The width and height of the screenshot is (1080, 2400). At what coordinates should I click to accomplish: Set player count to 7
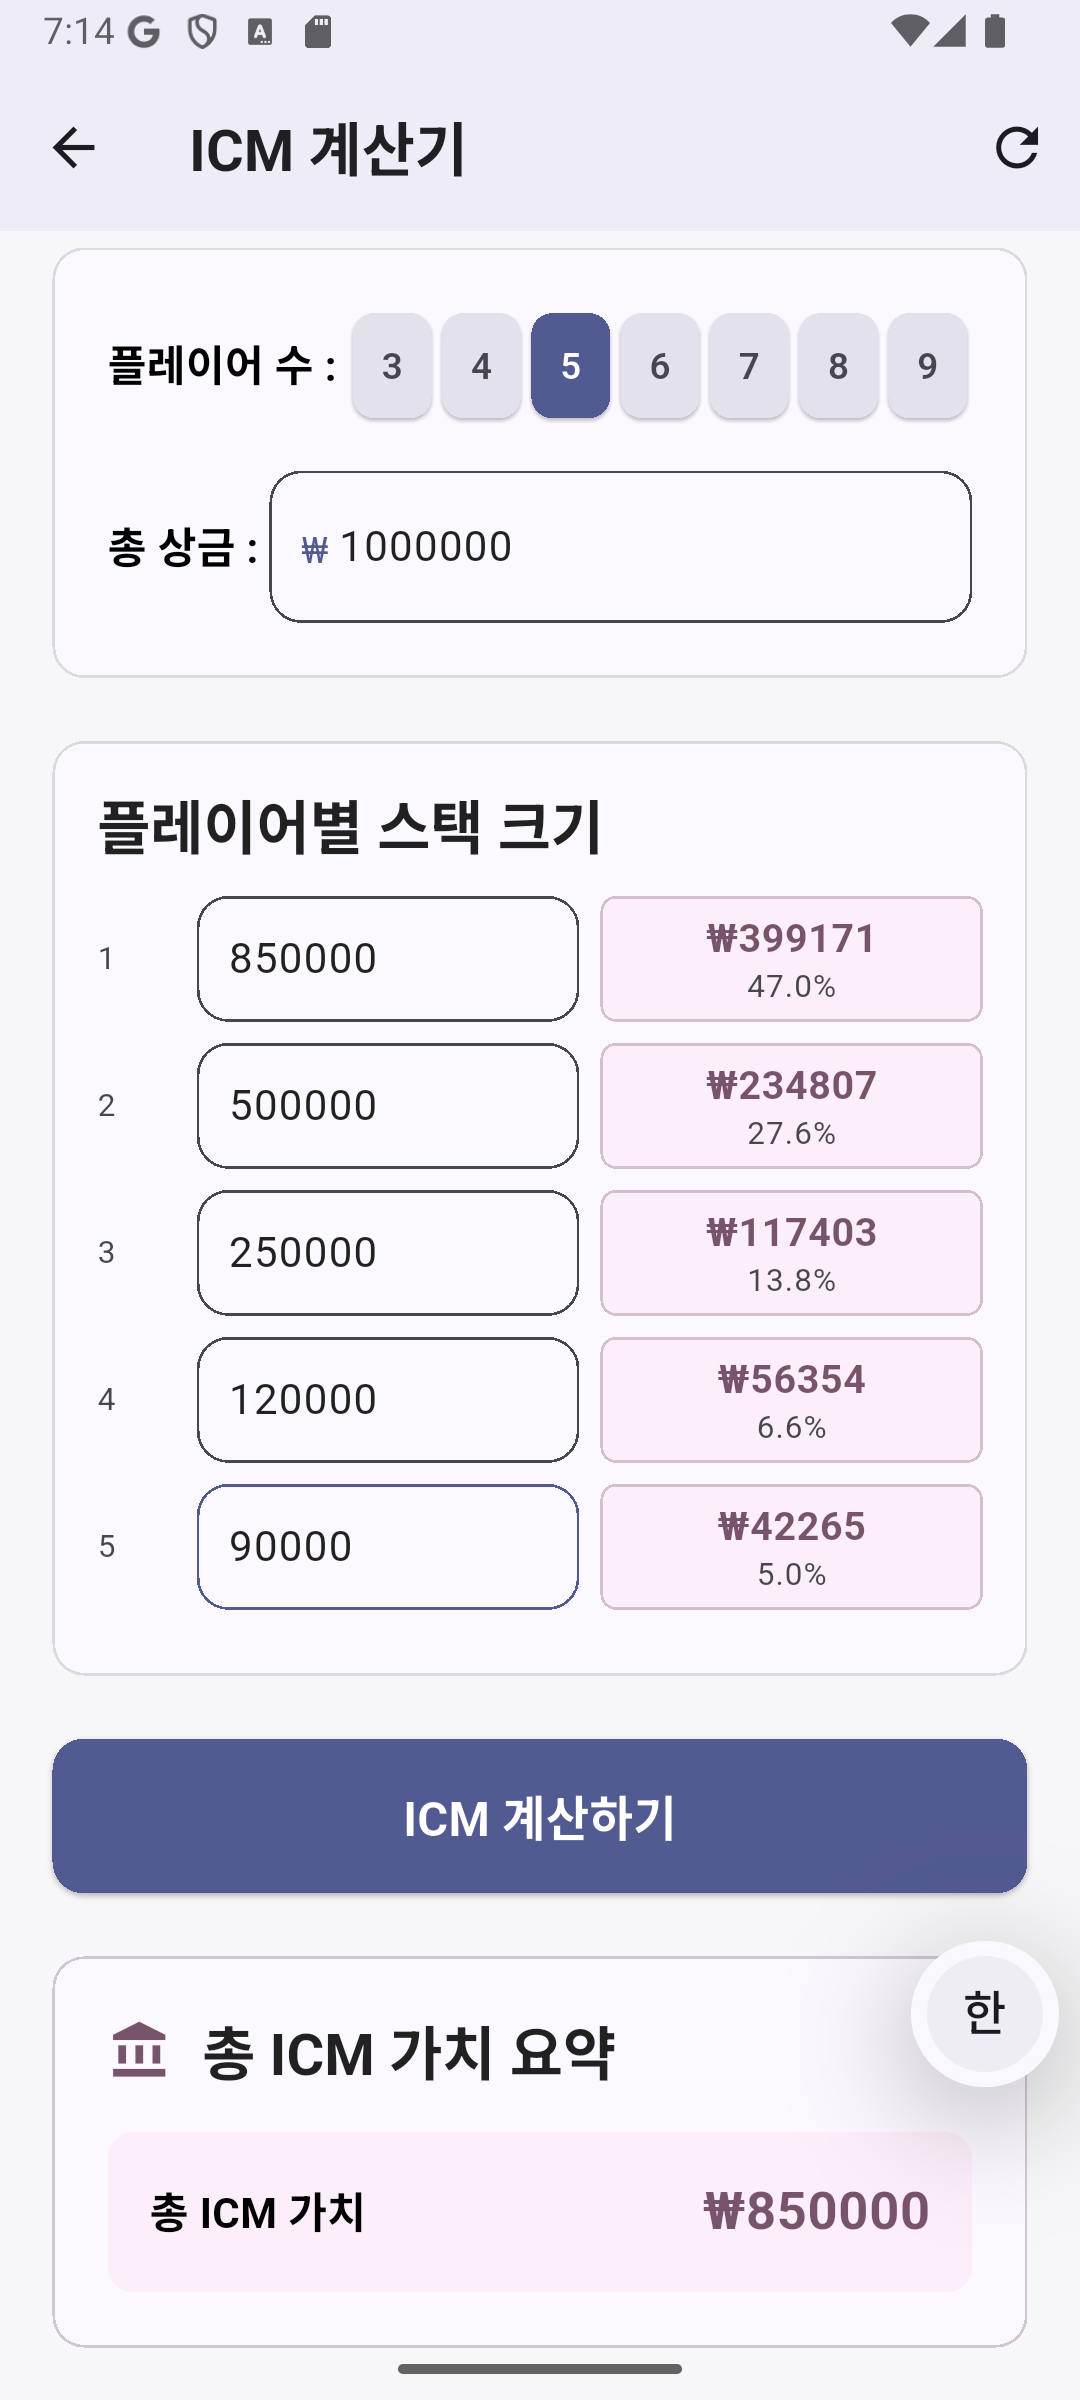click(x=749, y=366)
